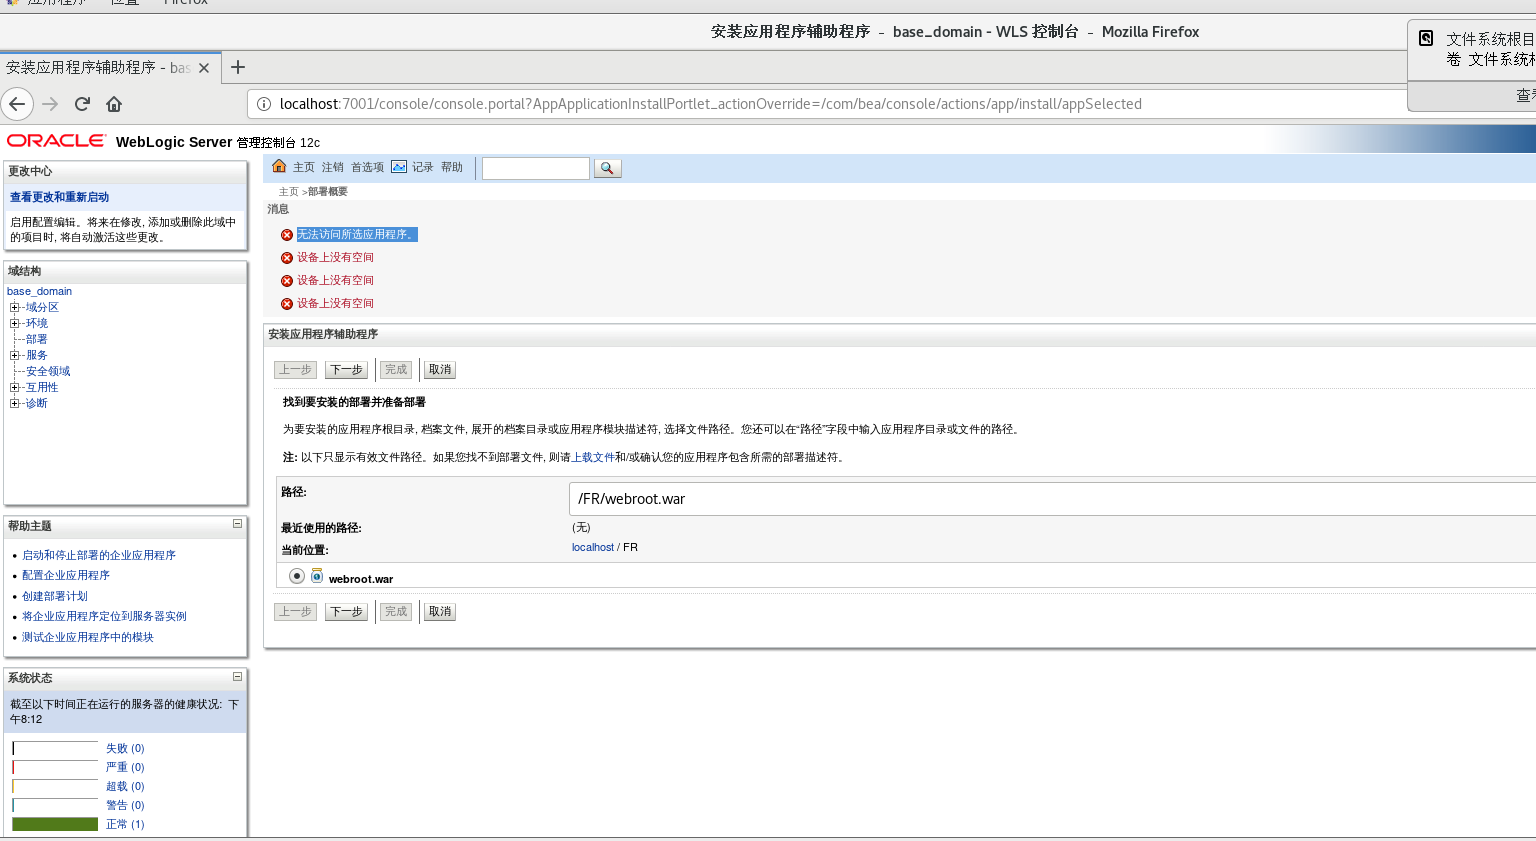The width and height of the screenshot is (1536, 841).
Task: Open the Firefox home icon
Action: click(x=114, y=104)
